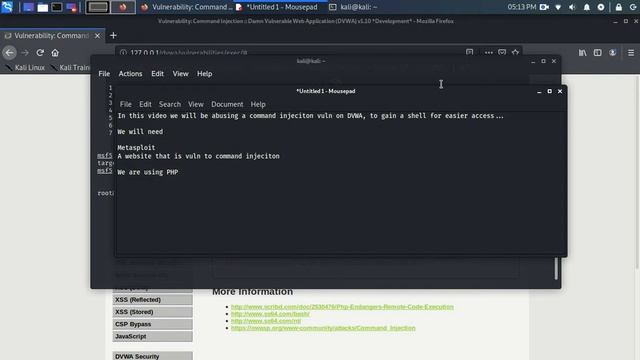Open Mousepad View menu

[196, 104]
